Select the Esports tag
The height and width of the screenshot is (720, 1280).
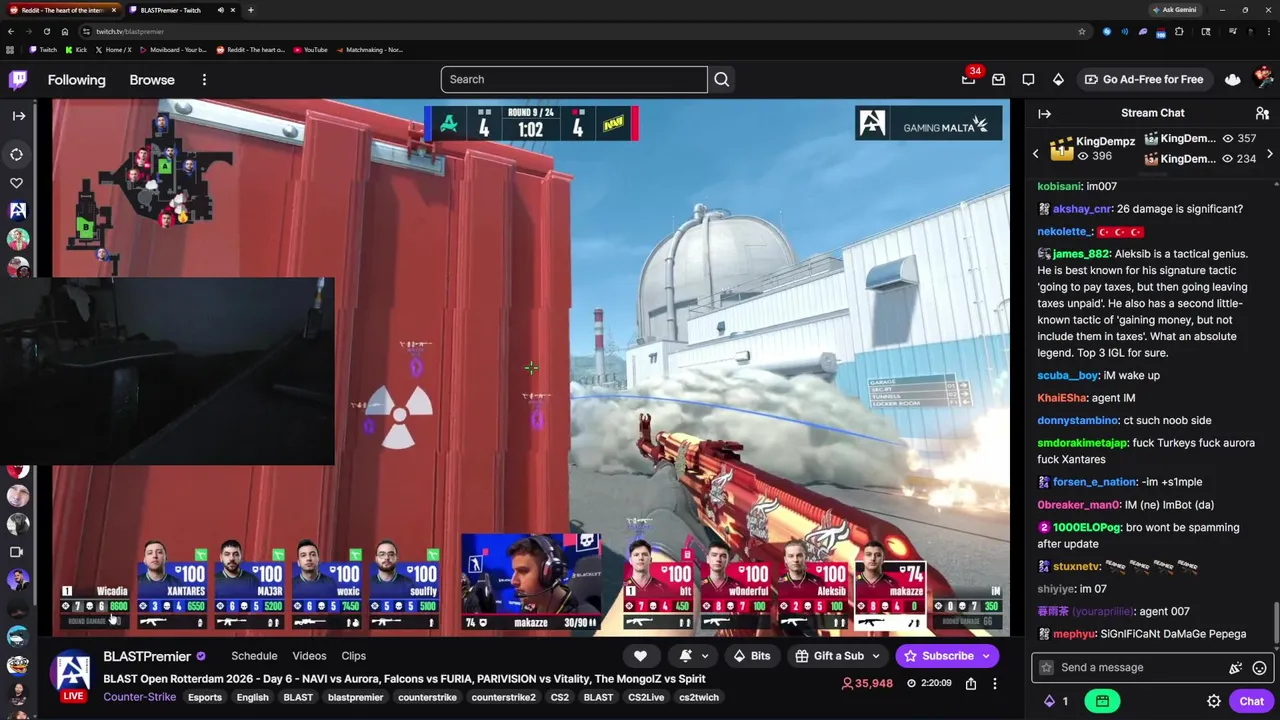[205, 697]
